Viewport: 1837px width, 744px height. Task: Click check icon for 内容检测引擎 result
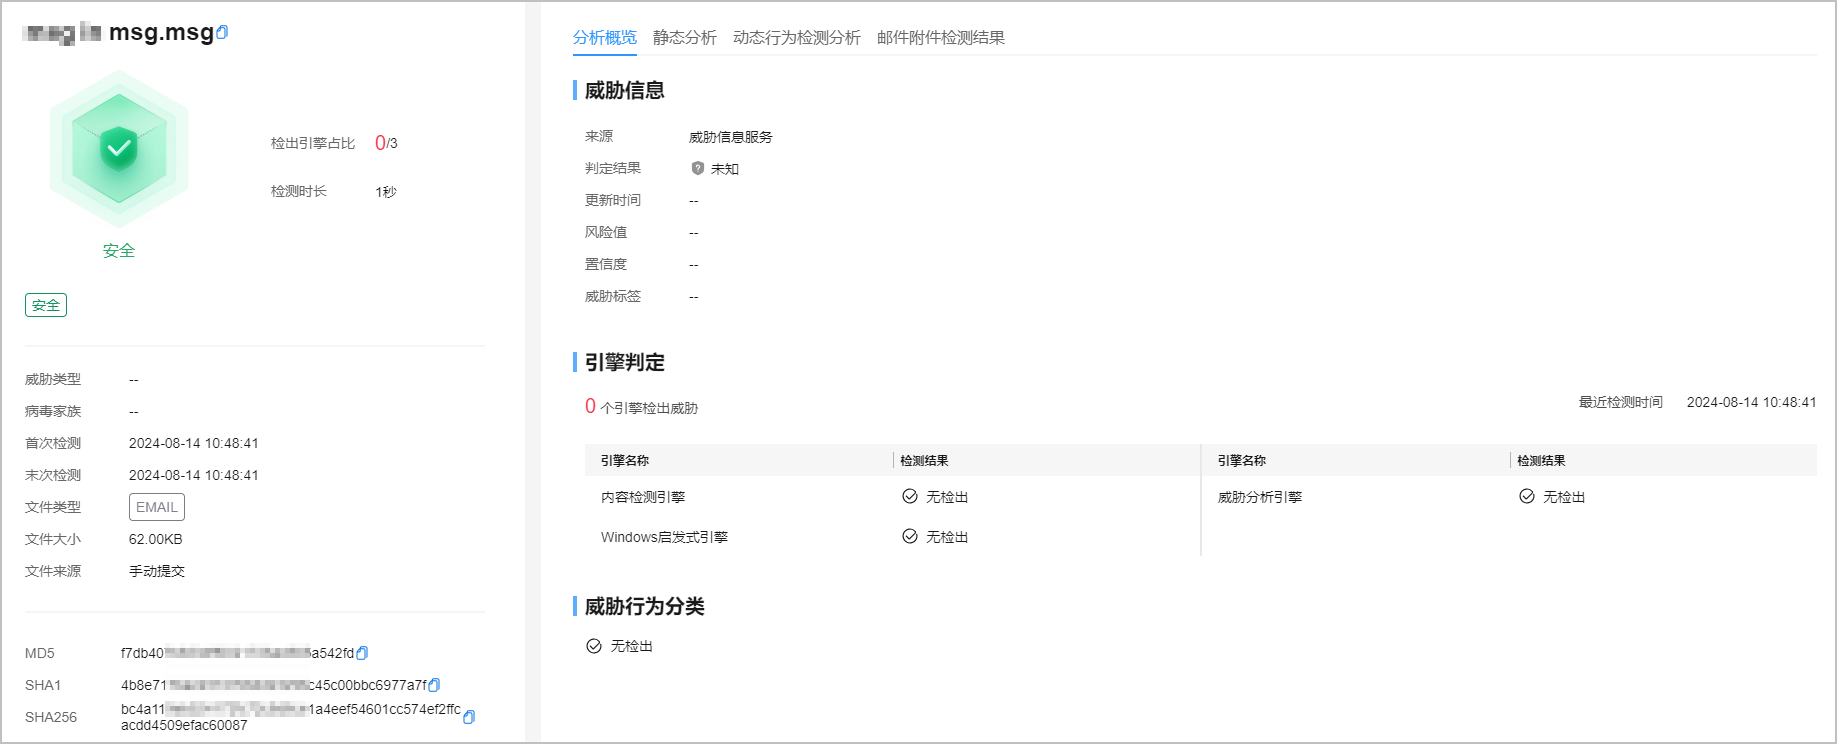pos(910,496)
